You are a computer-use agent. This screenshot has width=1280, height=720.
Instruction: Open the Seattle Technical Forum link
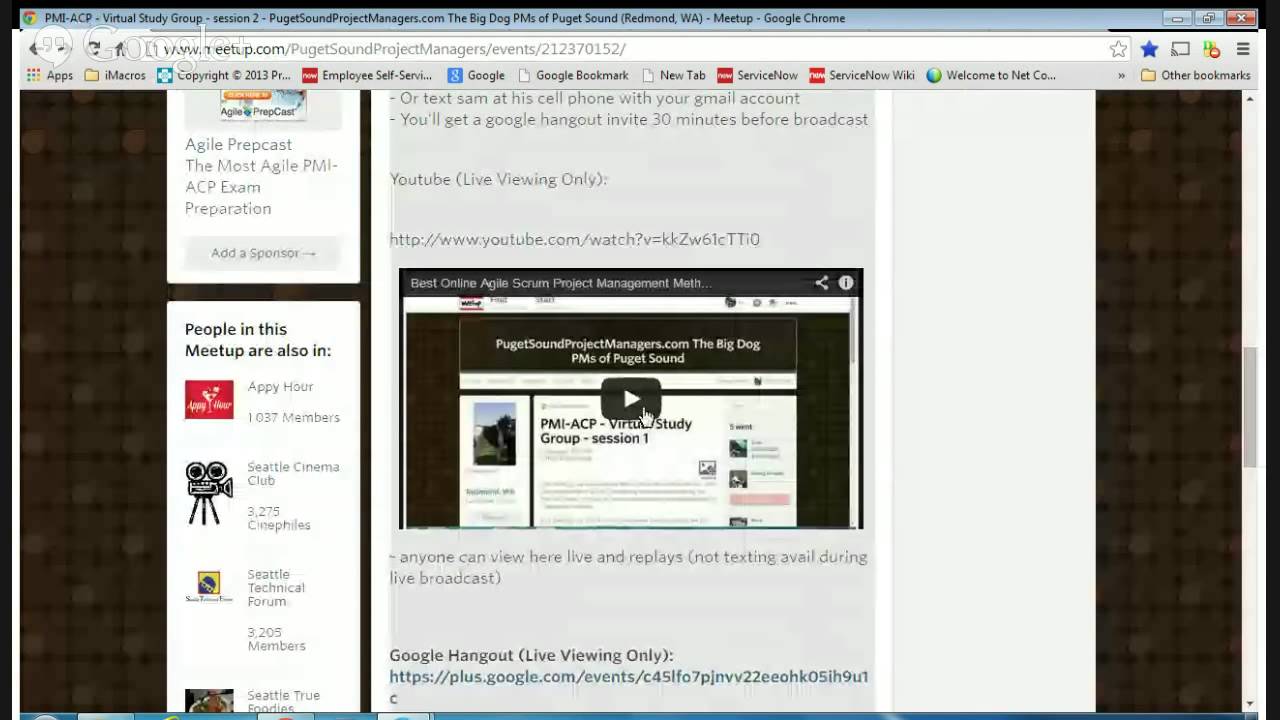(x=276, y=588)
